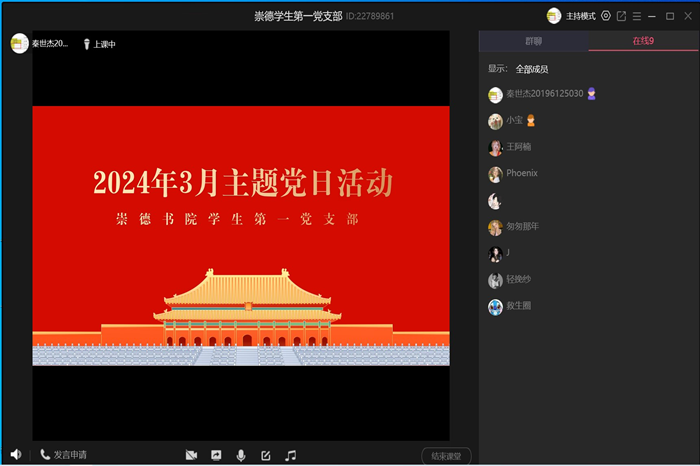The height and width of the screenshot is (466, 700).
Task: Toggle the camera video icon
Action: pos(191,455)
